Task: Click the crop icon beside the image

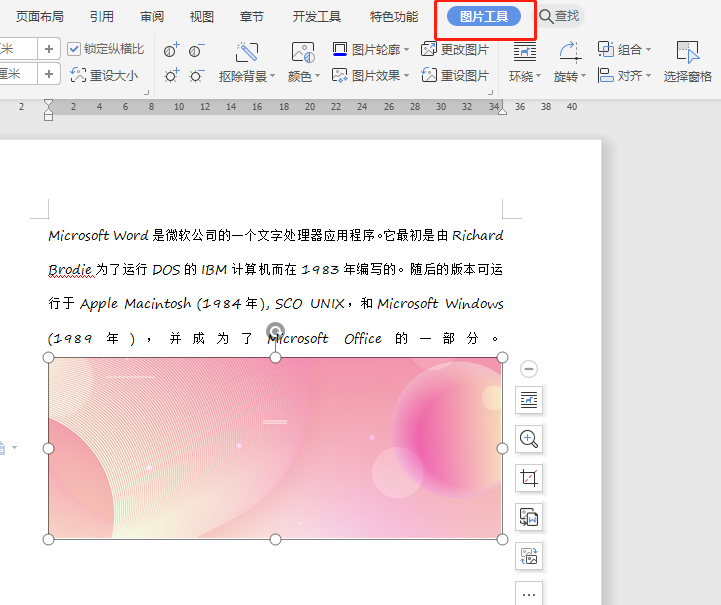Action: pyautogui.click(x=529, y=478)
